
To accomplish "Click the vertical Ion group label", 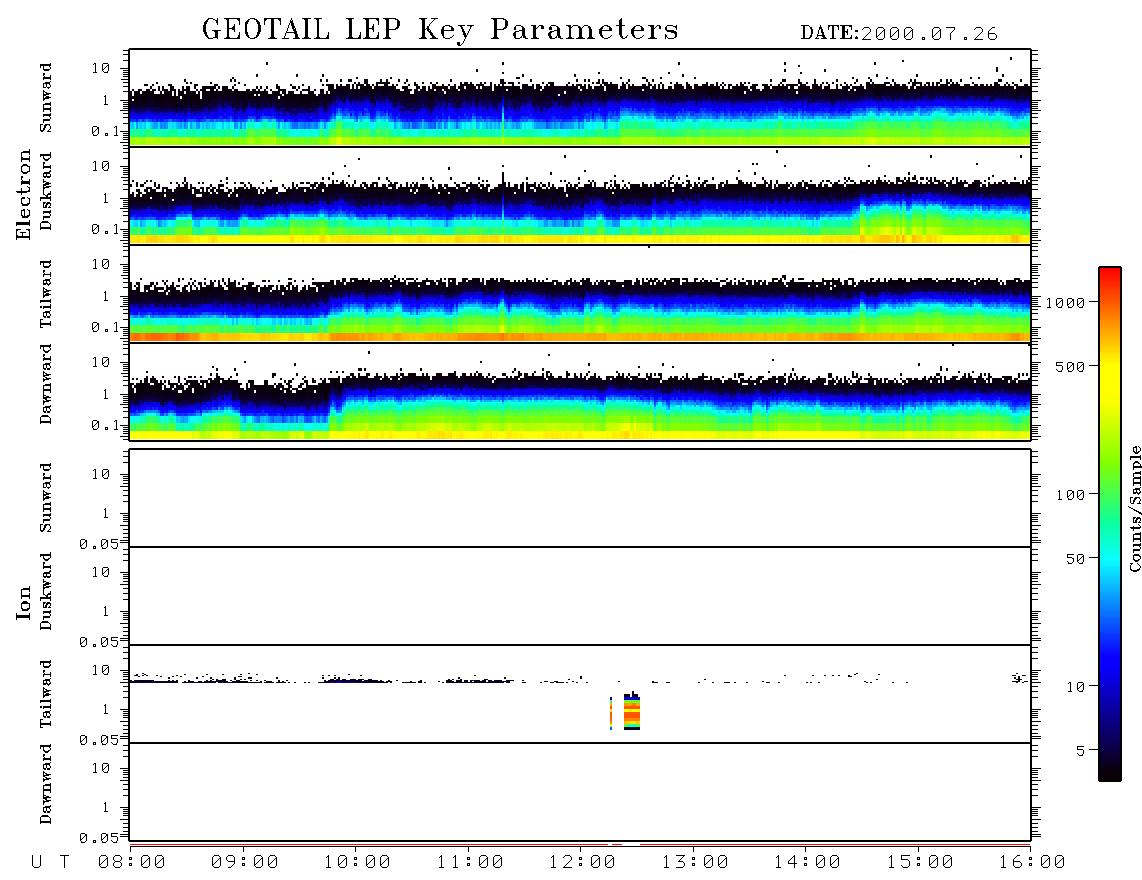I will click(24, 602).
